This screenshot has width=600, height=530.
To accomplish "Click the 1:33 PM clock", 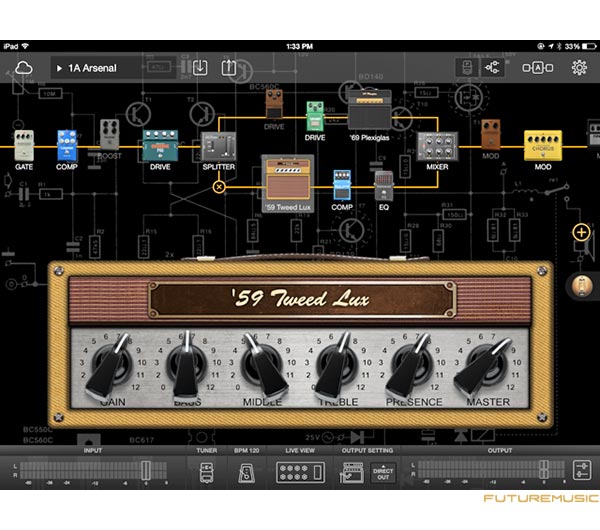I will (300, 46).
